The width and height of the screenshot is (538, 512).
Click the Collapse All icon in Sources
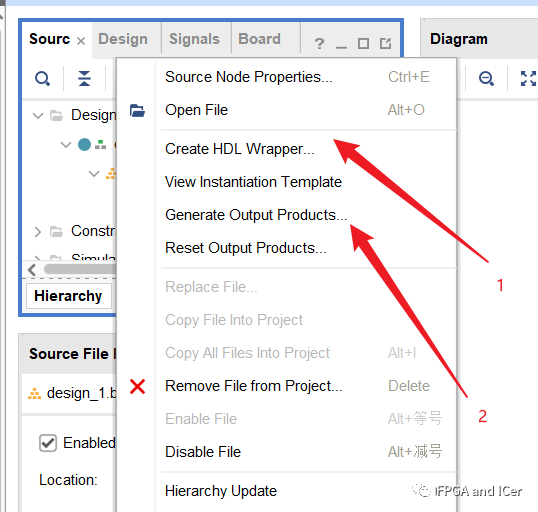pos(84,78)
